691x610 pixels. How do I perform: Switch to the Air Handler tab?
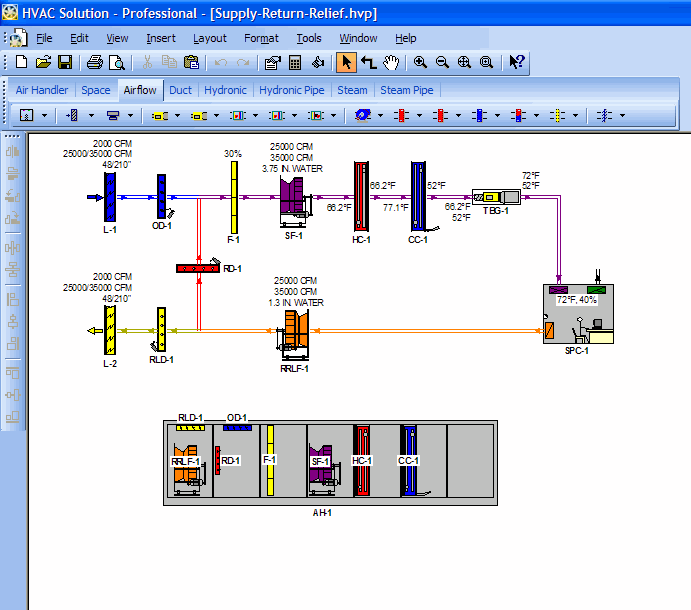(x=42, y=90)
